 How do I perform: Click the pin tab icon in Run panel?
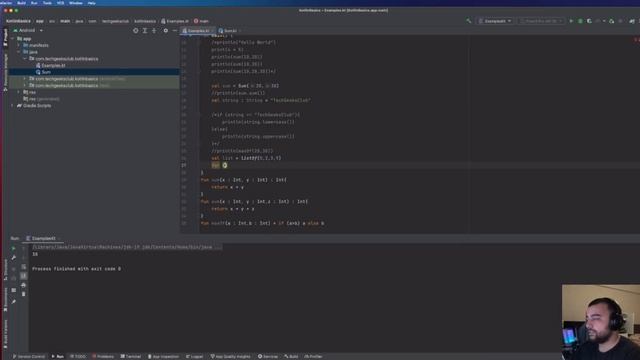(x=13, y=302)
